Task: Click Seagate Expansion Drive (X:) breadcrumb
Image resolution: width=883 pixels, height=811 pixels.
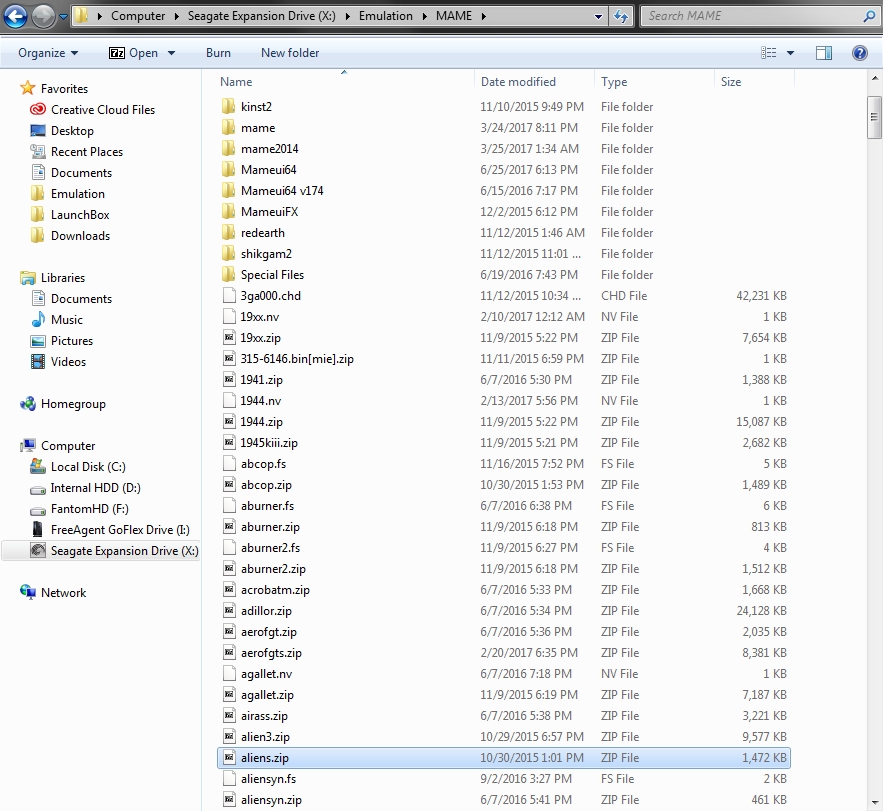Action: point(261,16)
